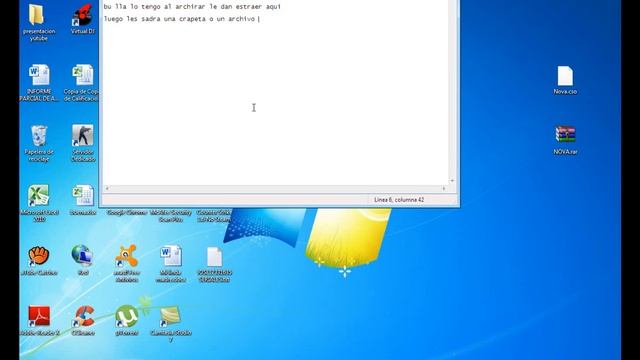The width and height of the screenshot is (640, 360).
Task: Click the Notepad horizontal scrollbar track
Action: [276, 189]
